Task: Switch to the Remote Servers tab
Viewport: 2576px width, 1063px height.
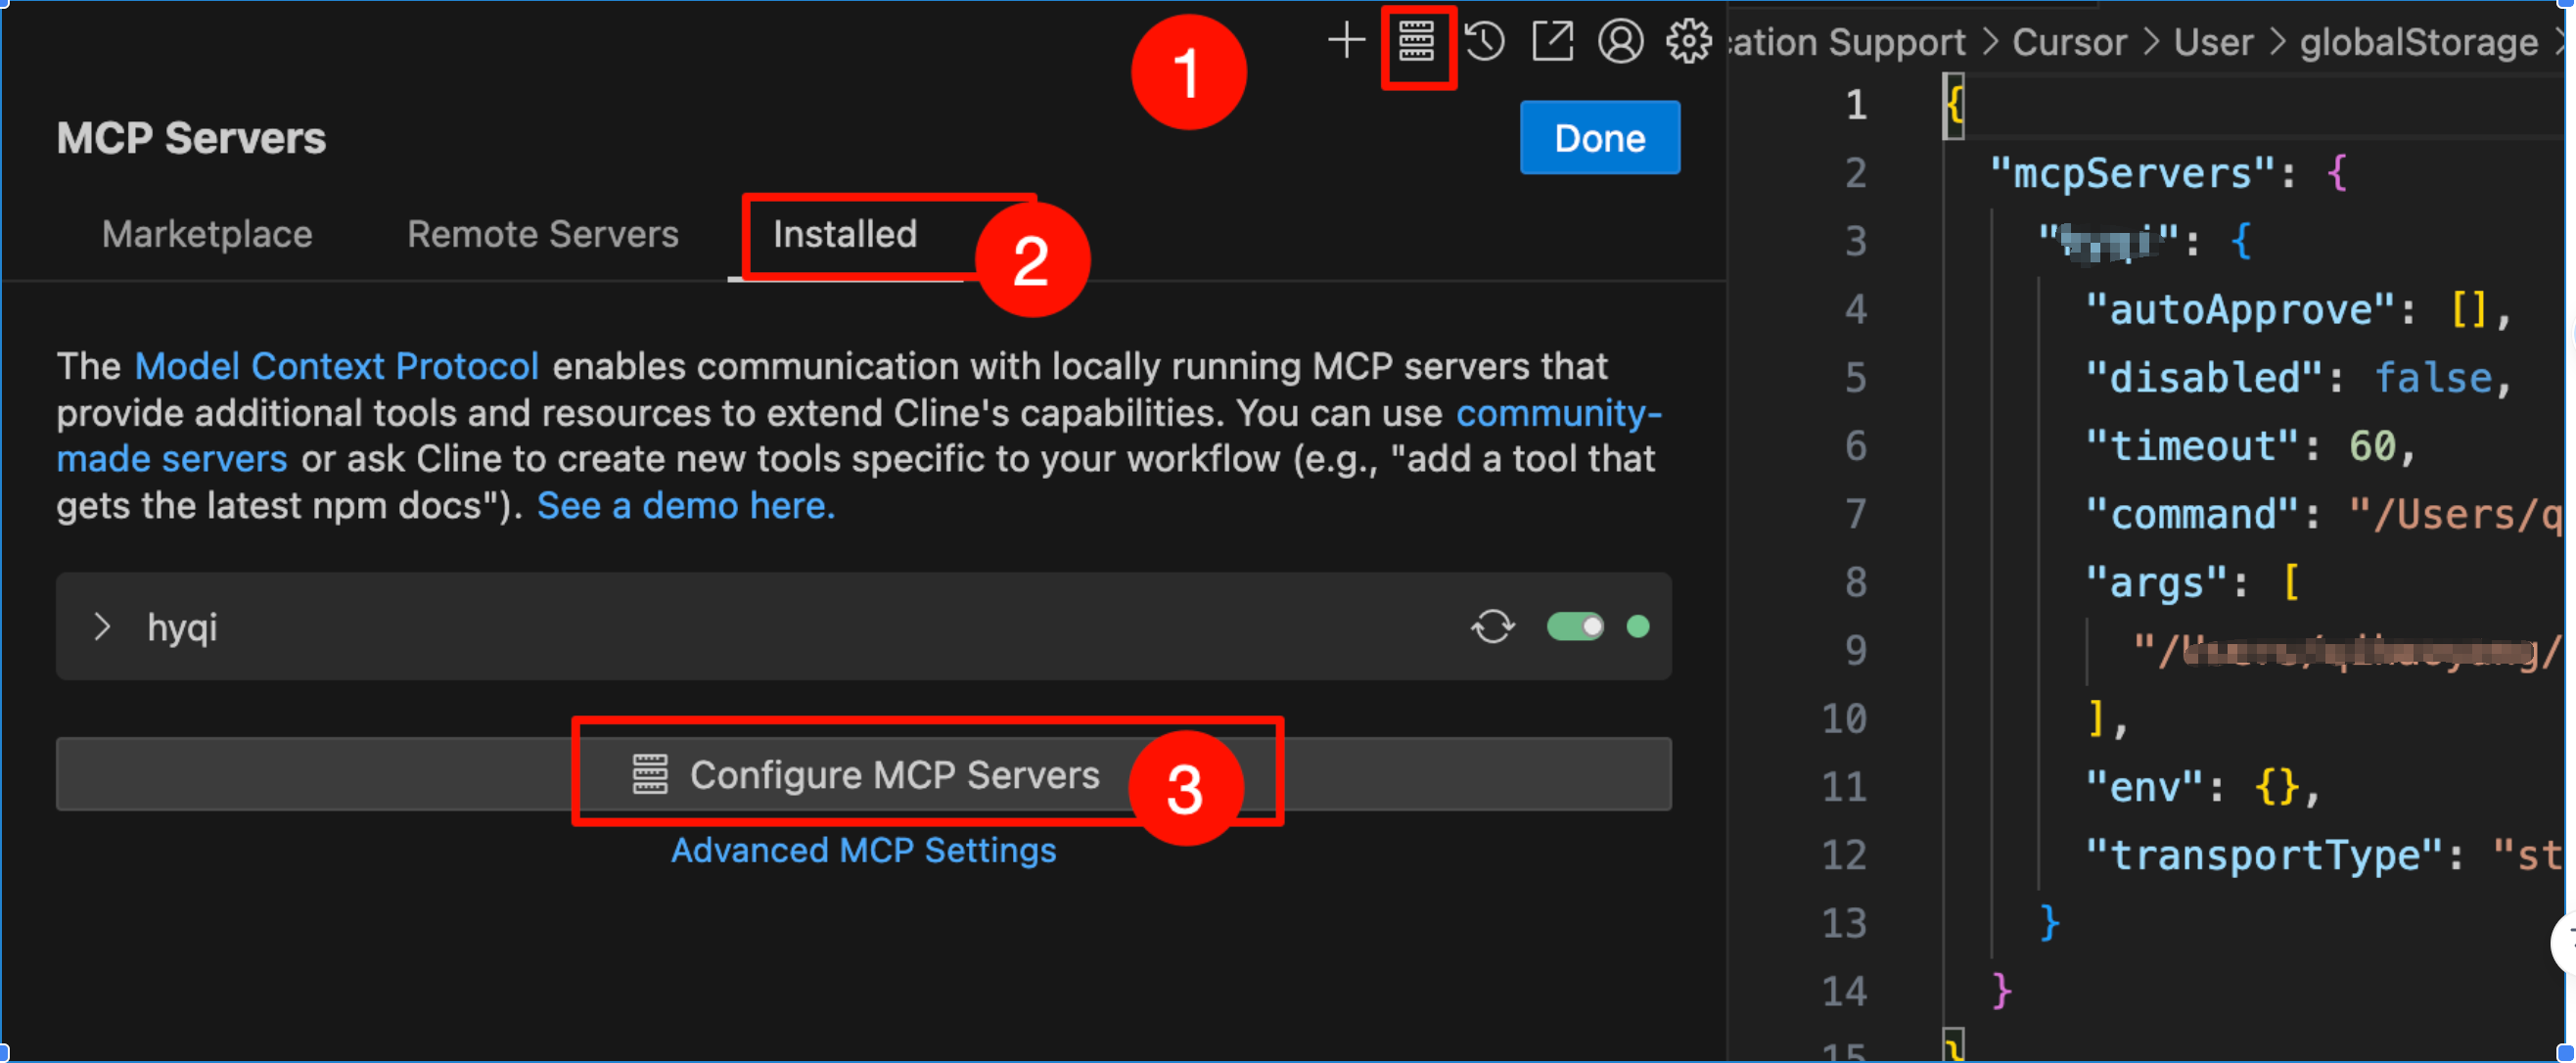Action: 543,234
